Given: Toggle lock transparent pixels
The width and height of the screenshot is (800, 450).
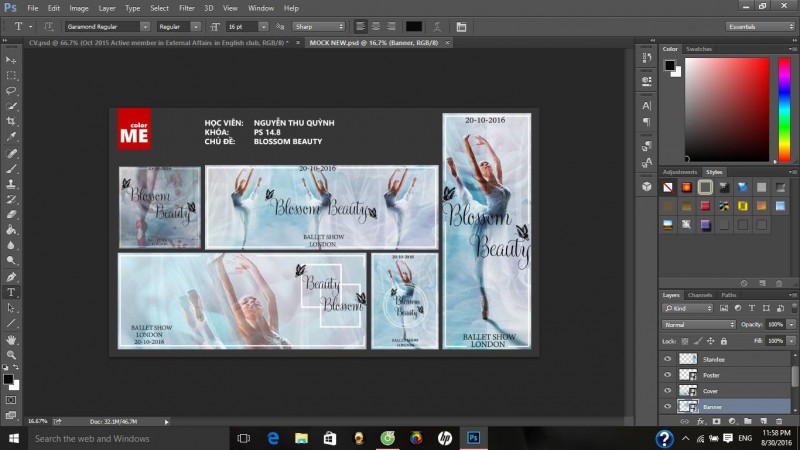Looking at the screenshot, I should point(685,341).
